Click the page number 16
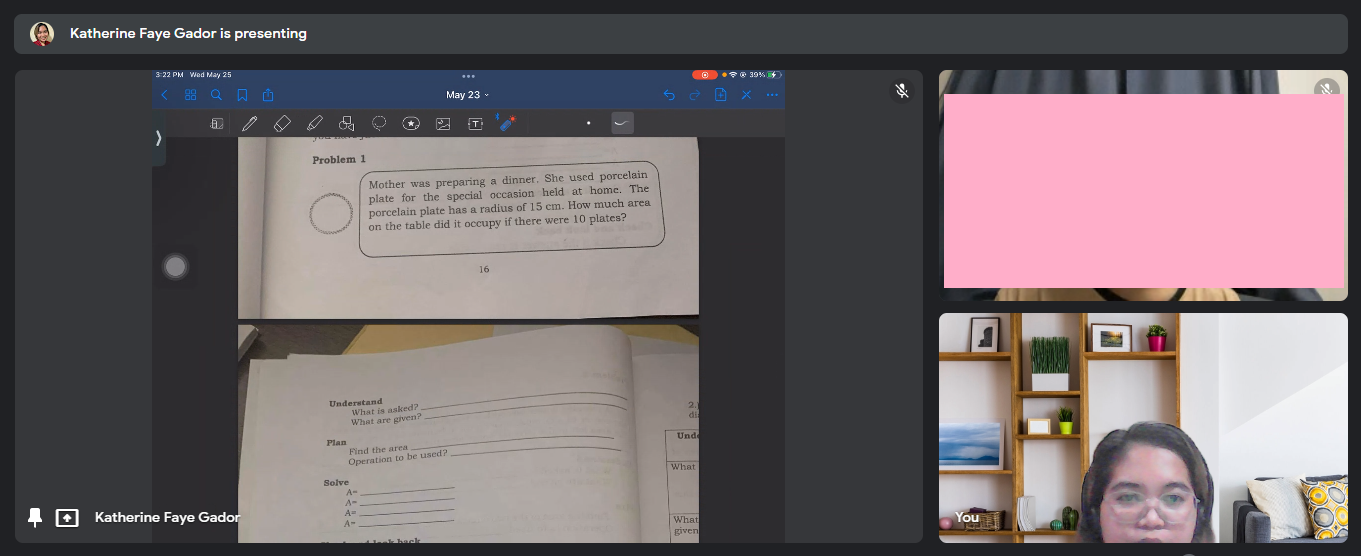The width and height of the screenshot is (1361, 556). pyautogui.click(x=484, y=269)
